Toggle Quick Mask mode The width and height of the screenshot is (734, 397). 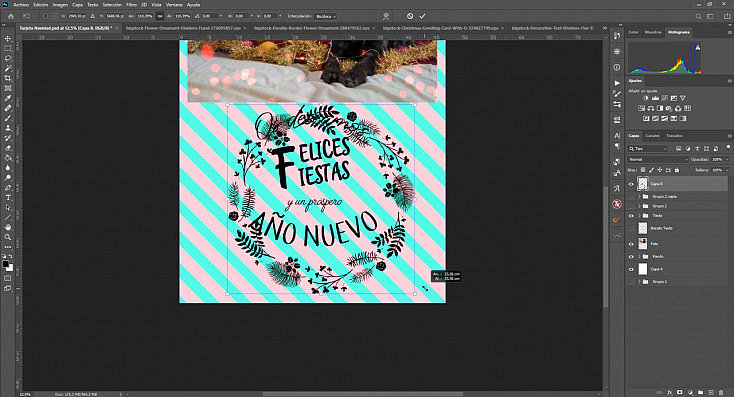point(7,278)
